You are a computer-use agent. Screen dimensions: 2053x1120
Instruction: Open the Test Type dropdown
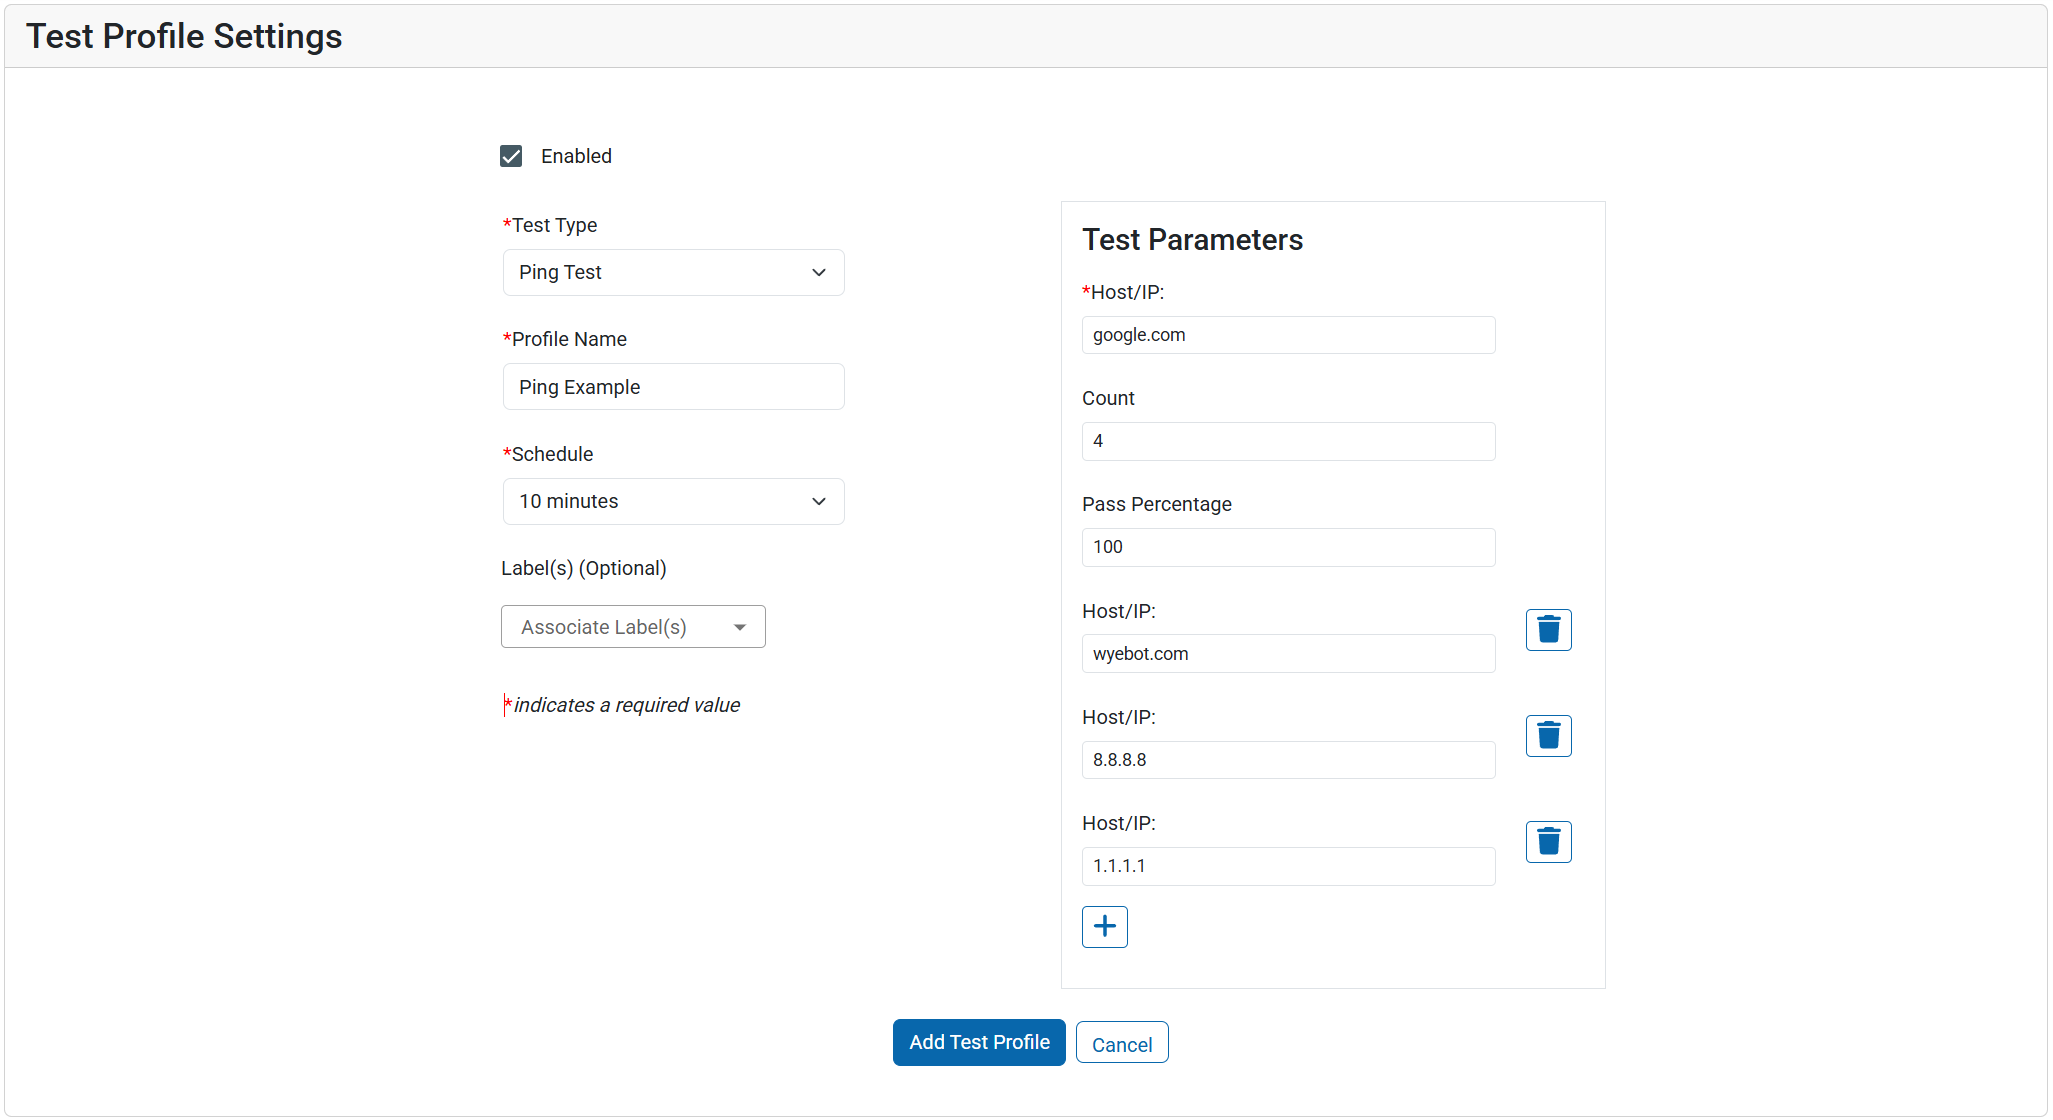pyautogui.click(x=672, y=273)
